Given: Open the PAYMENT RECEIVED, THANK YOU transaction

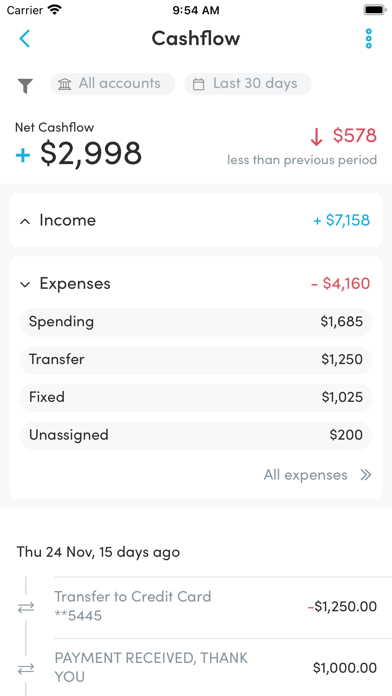Looking at the screenshot, I should pos(223,668).
